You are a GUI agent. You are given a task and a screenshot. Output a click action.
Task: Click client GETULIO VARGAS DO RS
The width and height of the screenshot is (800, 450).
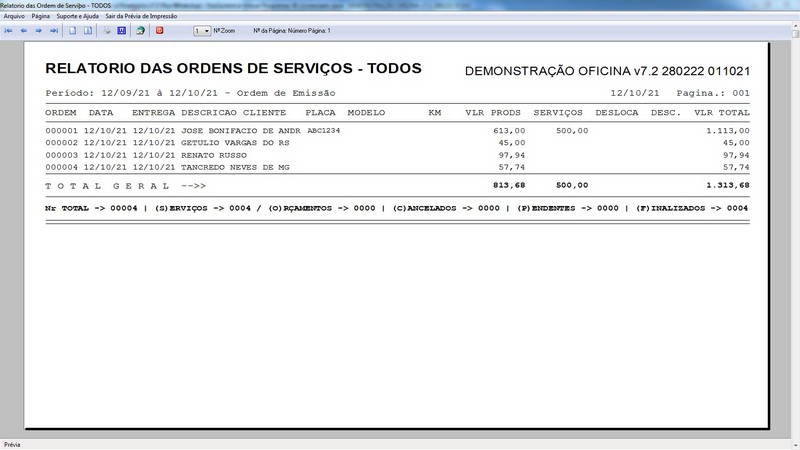(235, 143)
